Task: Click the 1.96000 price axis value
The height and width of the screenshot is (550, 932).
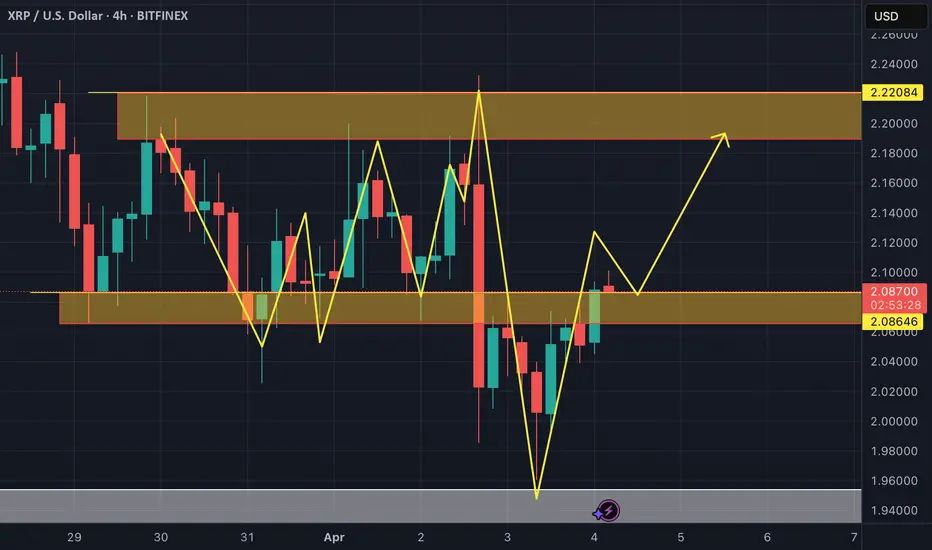Action: tap(893, 480)
